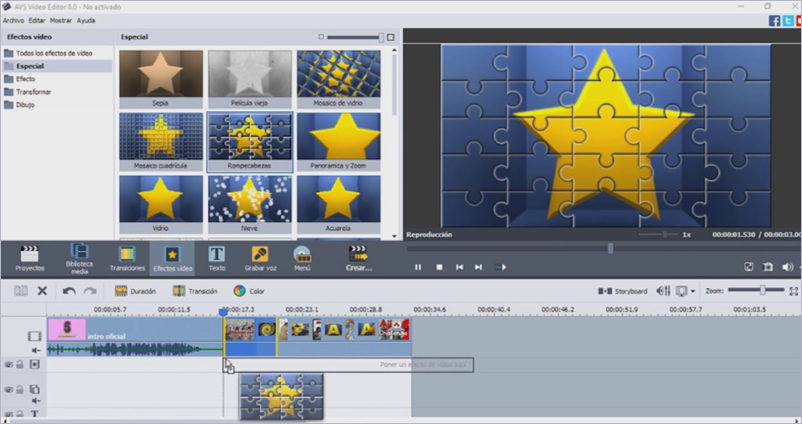Viewport: 802px width, 424px height.
Task: Open the Proyectos section
Action: [30, 258]
